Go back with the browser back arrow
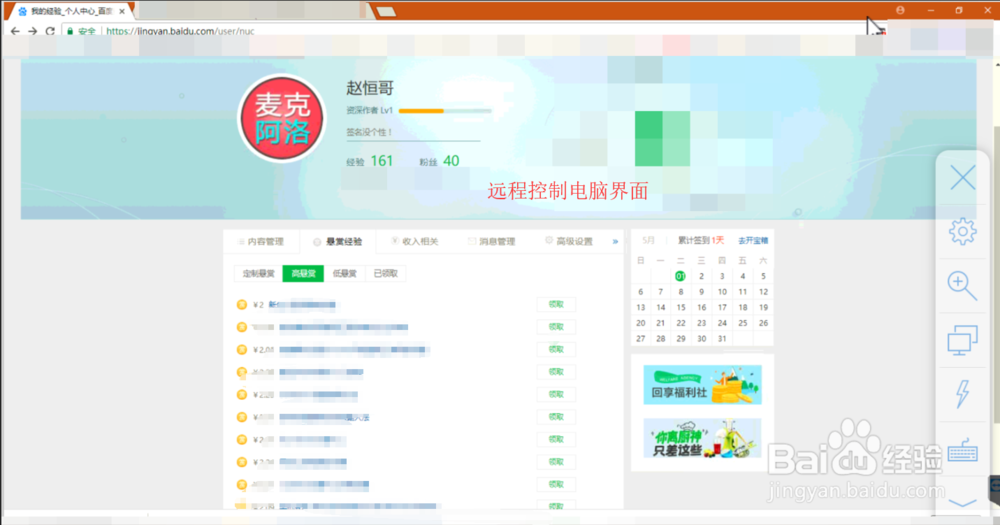The width and height of the screenshot is (1000, 525). pos(15,31)
